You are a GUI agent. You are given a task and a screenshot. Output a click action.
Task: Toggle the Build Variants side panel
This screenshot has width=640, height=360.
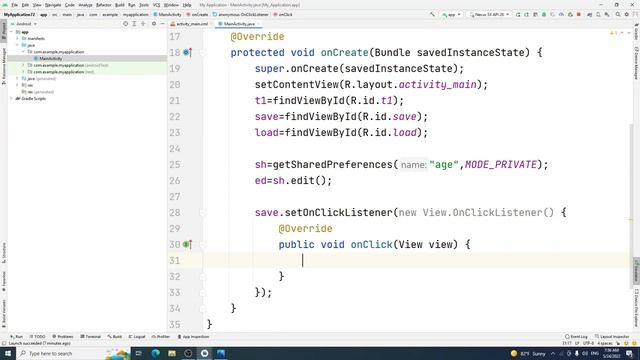click(x=4, y=313)
